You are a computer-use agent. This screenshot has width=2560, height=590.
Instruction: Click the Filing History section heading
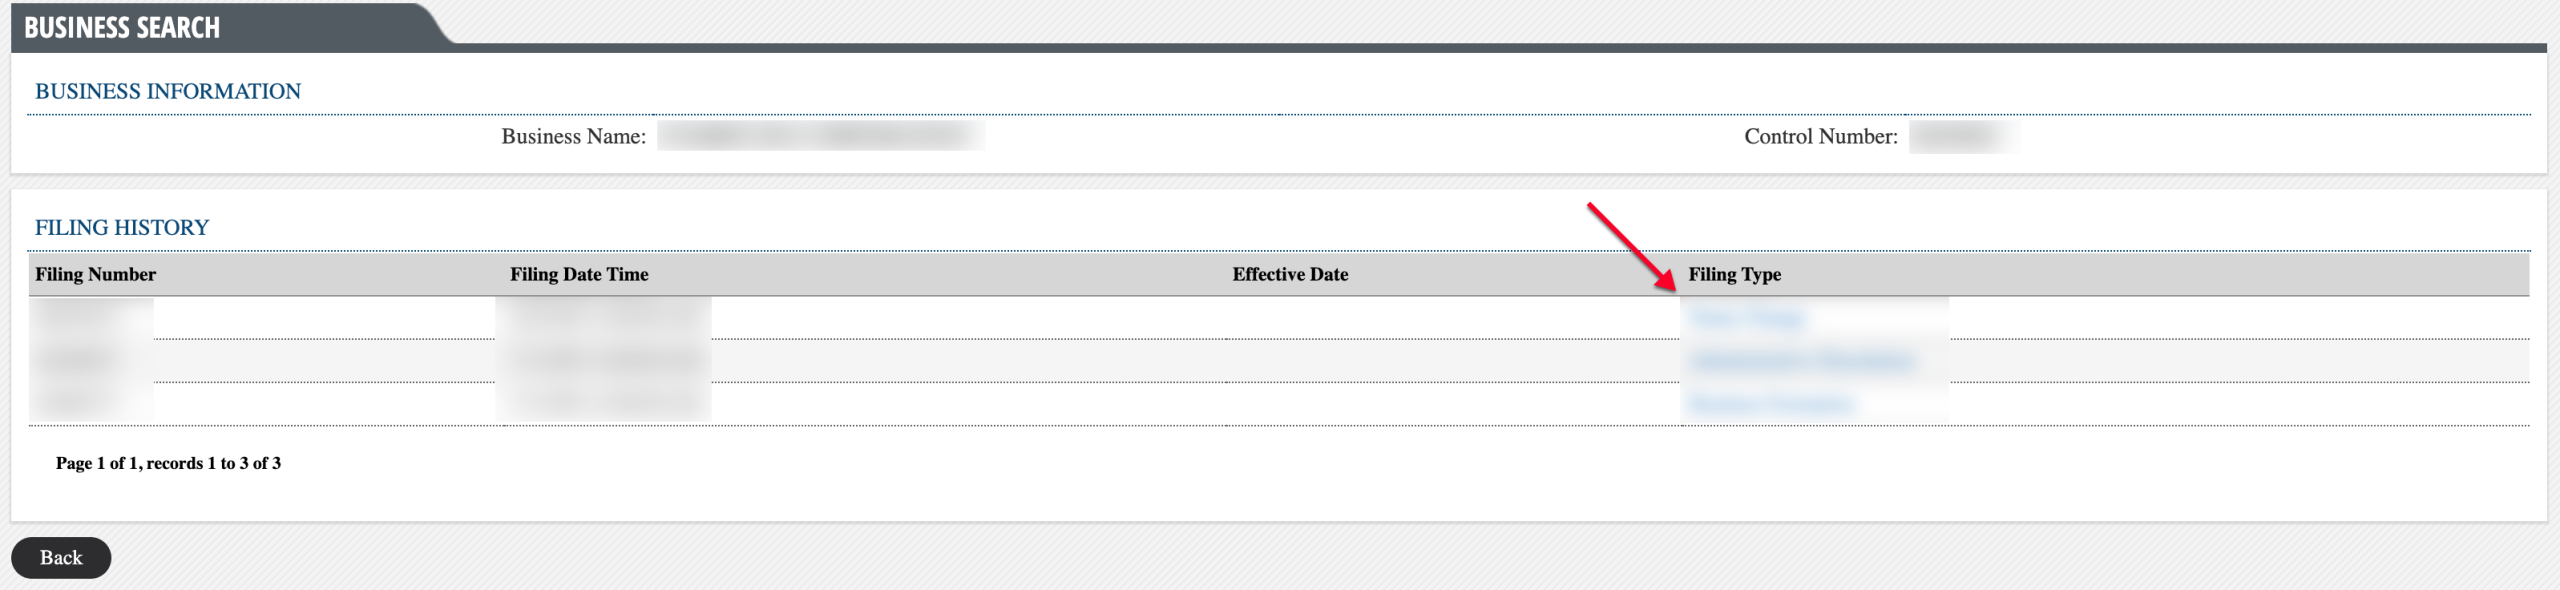(x=122, y=227)
